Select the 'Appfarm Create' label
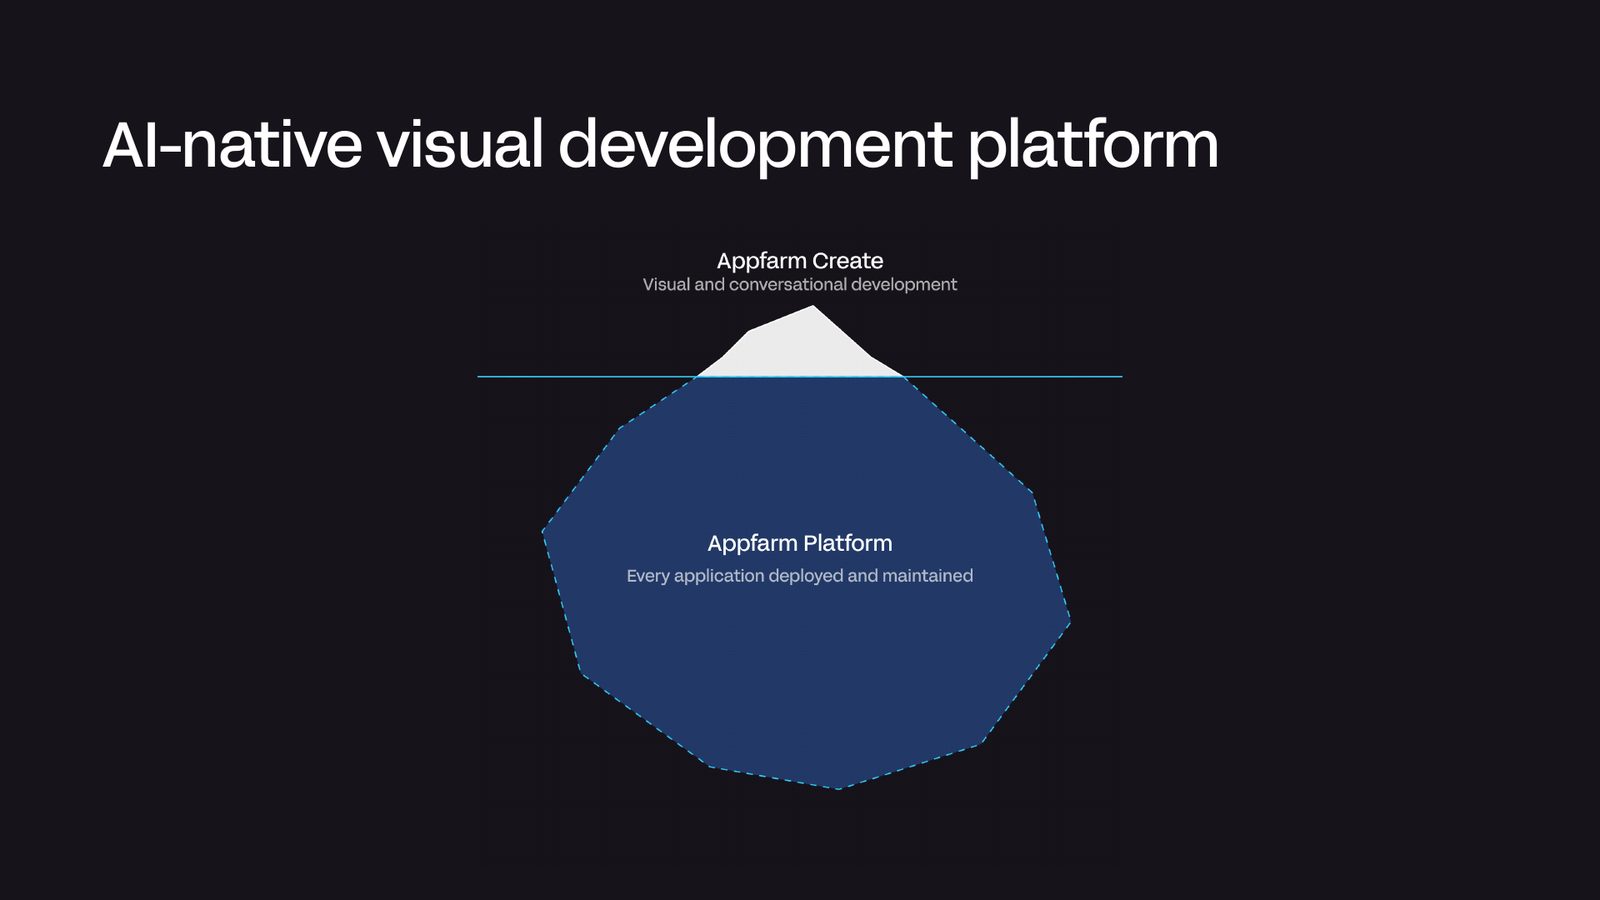The height and width of the screenshot is (900, 1600). [x=800, y=261]
